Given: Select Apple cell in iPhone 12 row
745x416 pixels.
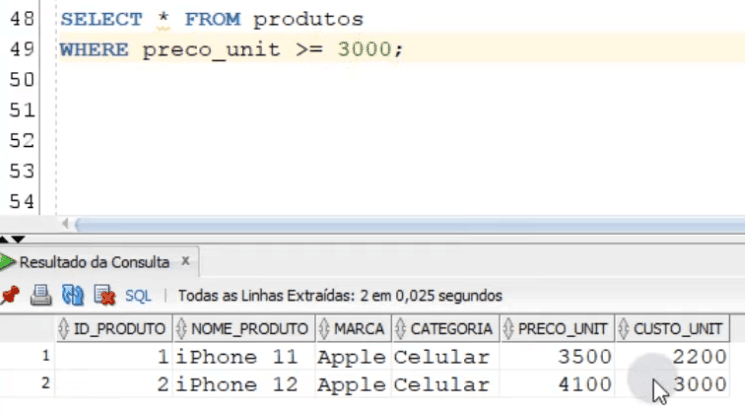Looking at the screenshot, I should (353, 384).
